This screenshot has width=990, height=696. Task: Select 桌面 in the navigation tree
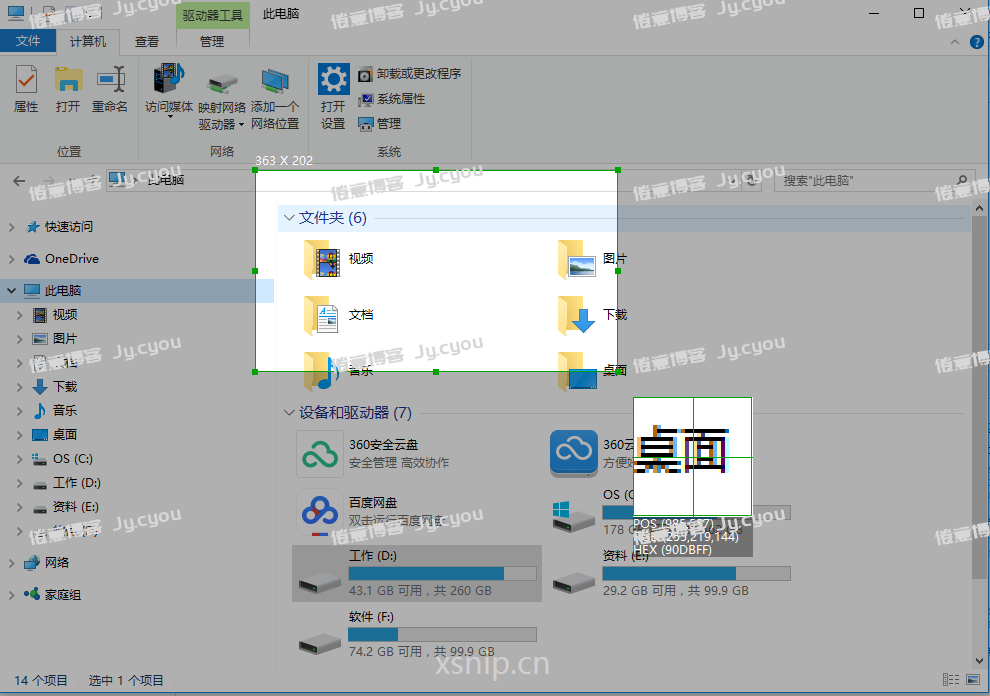[x=55, y=435]
